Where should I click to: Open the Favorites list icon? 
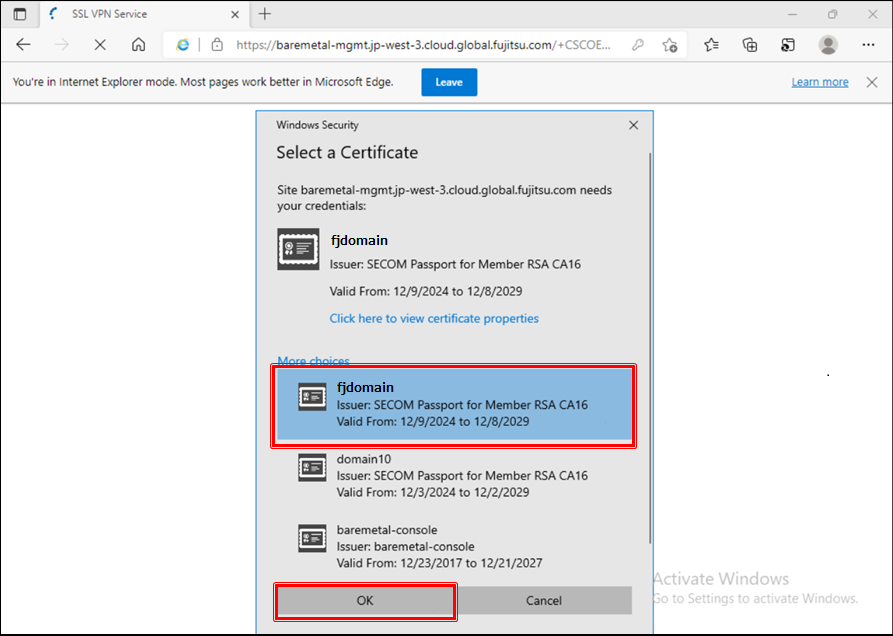tap(711, 44)
